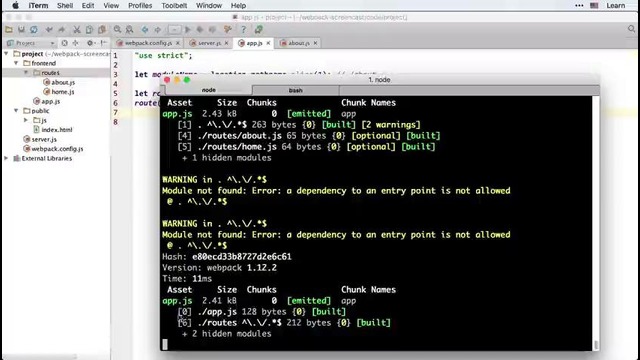Click the Find magnifier icon

click(x=118, y=29)
